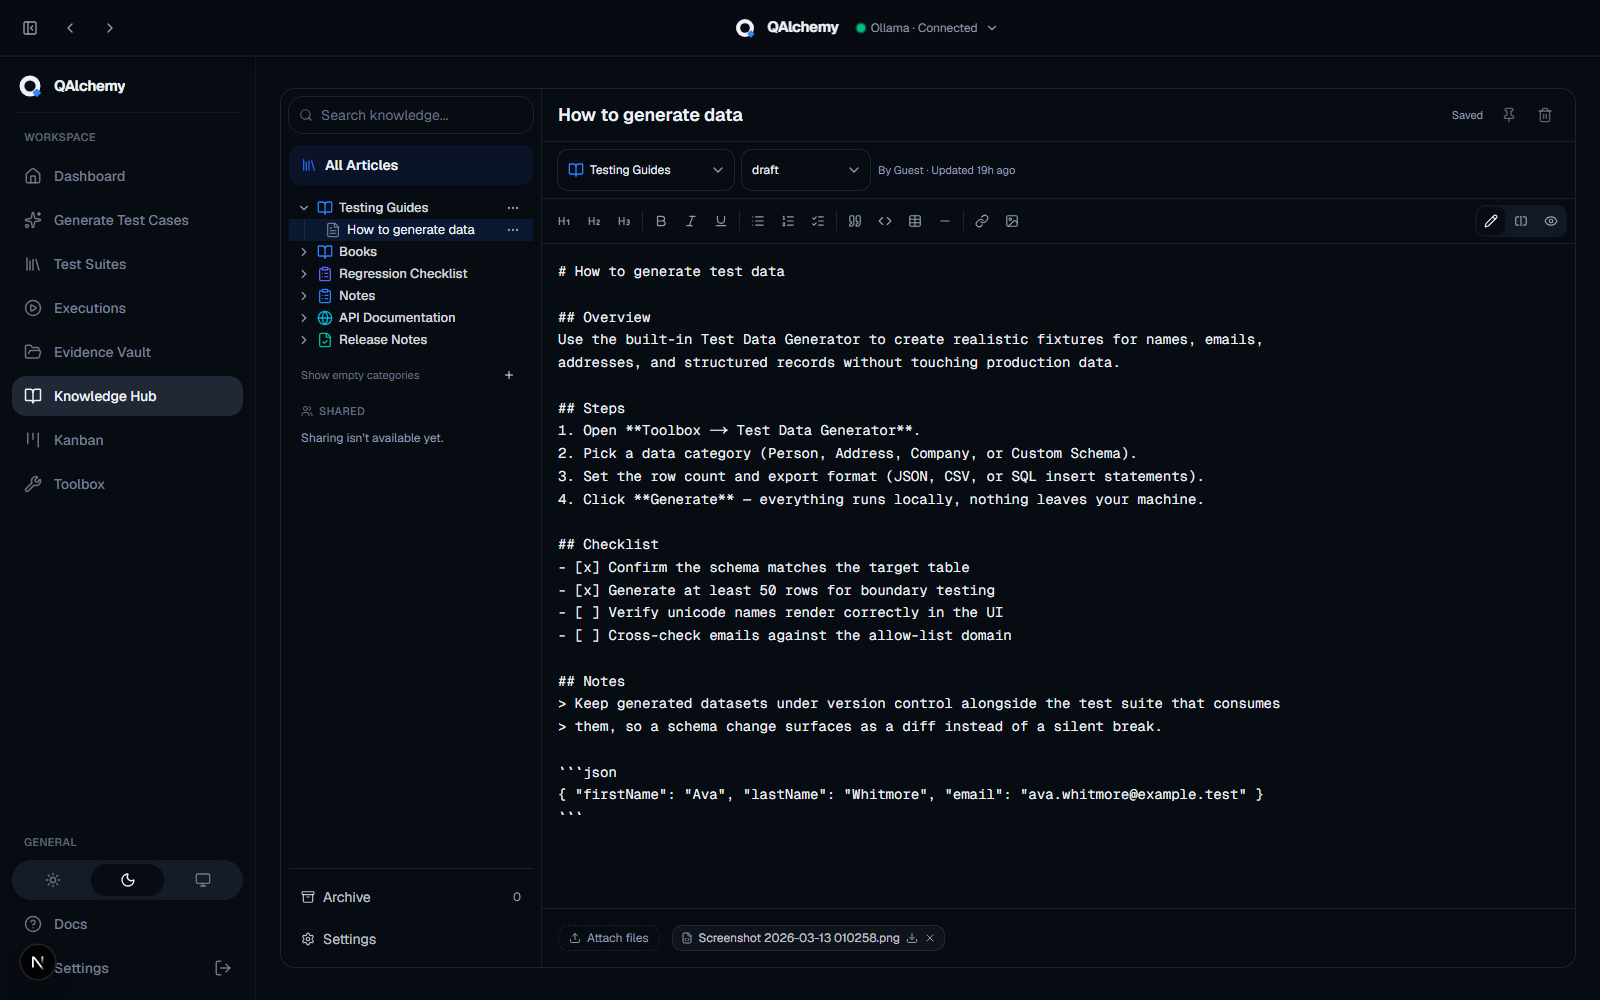Image resolution: width=1600 pixels, height=1000 pixels.
Task: Log out using the exit icon
Action: [x=223, y=968]
